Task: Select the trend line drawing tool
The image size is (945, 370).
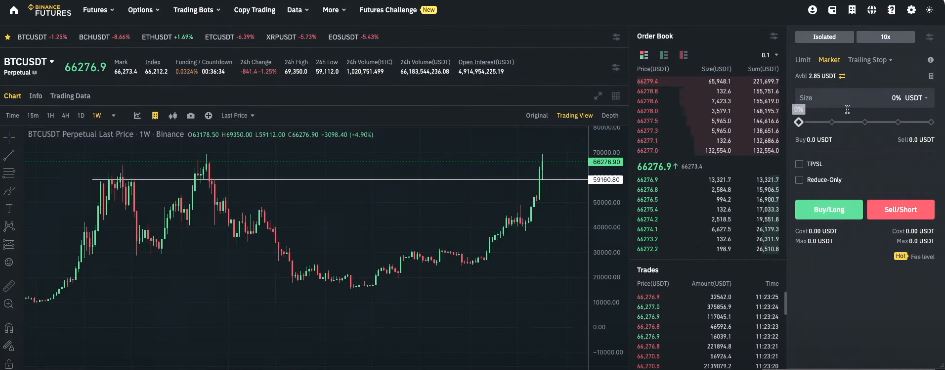Action: tap(8, 155)
